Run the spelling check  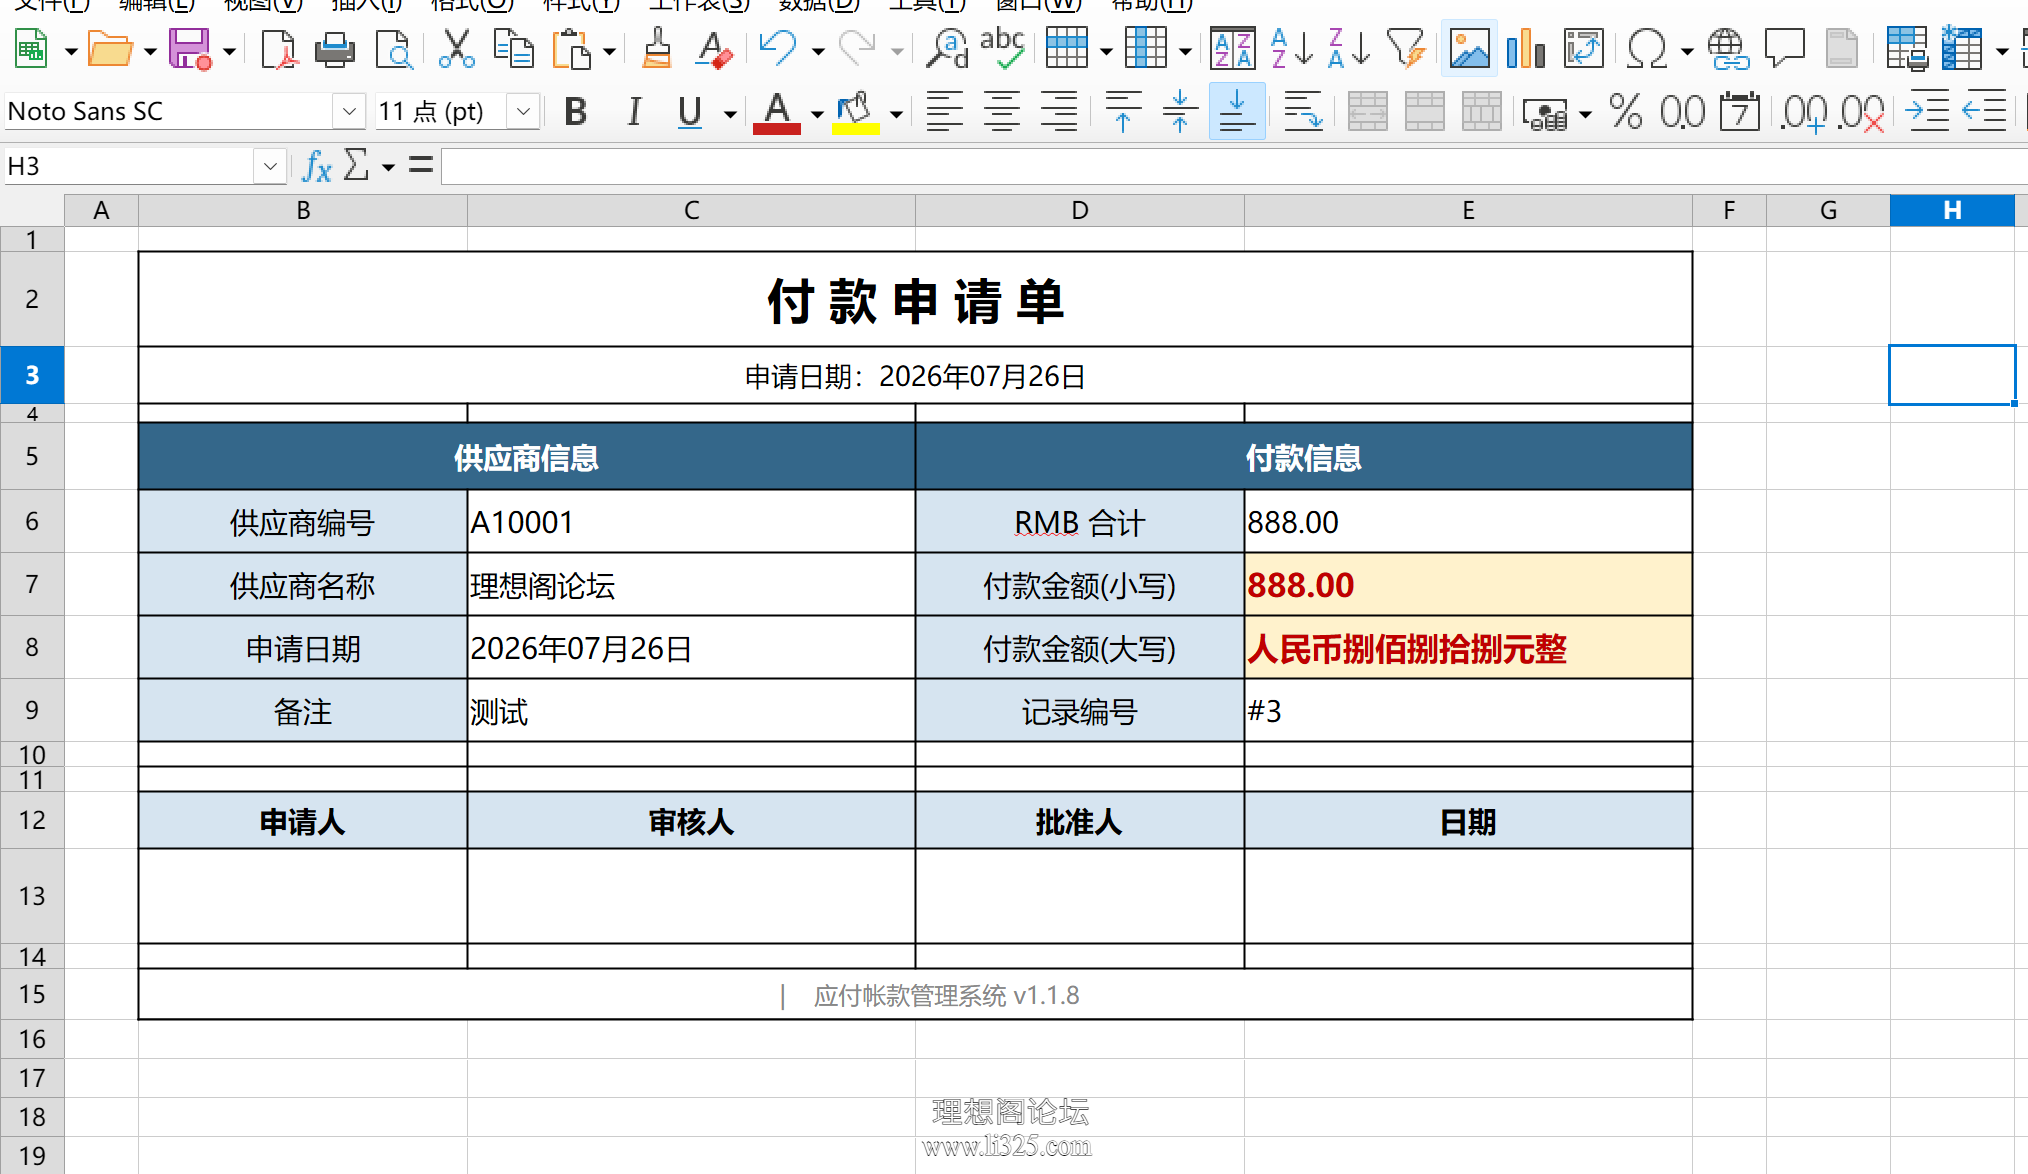coord(1002,48)
